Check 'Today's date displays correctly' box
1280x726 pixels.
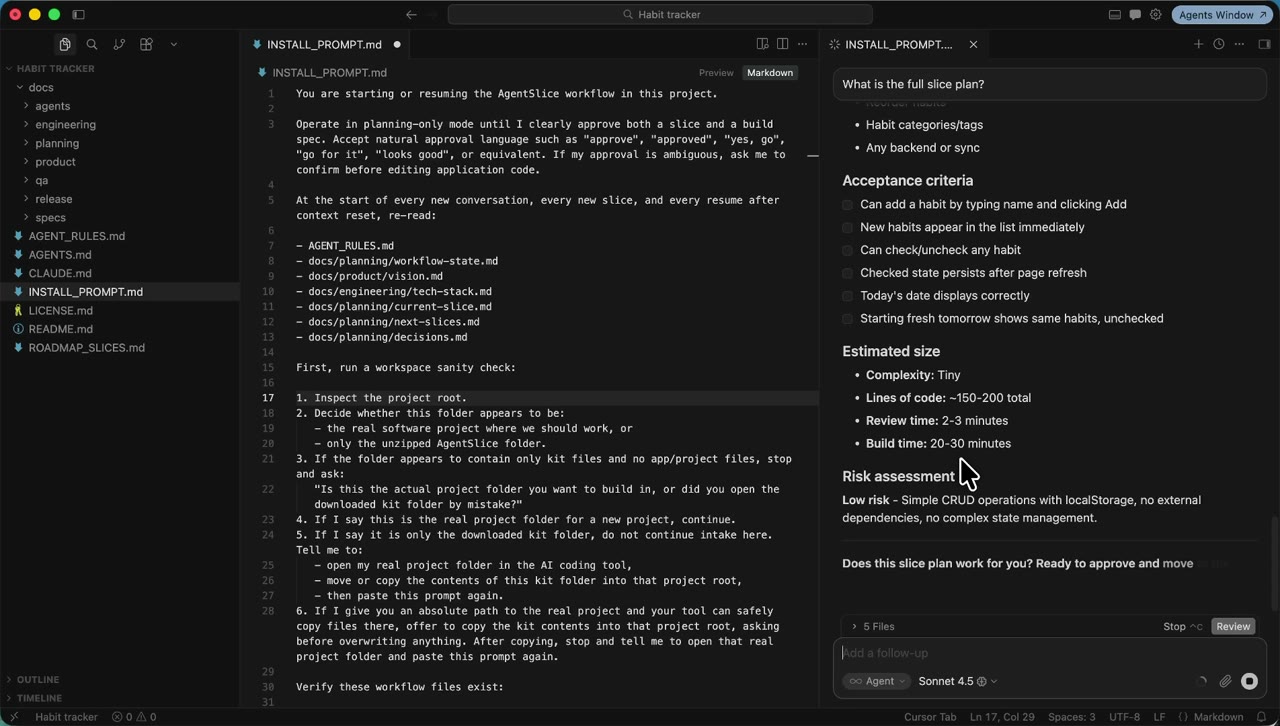(848, 296)
